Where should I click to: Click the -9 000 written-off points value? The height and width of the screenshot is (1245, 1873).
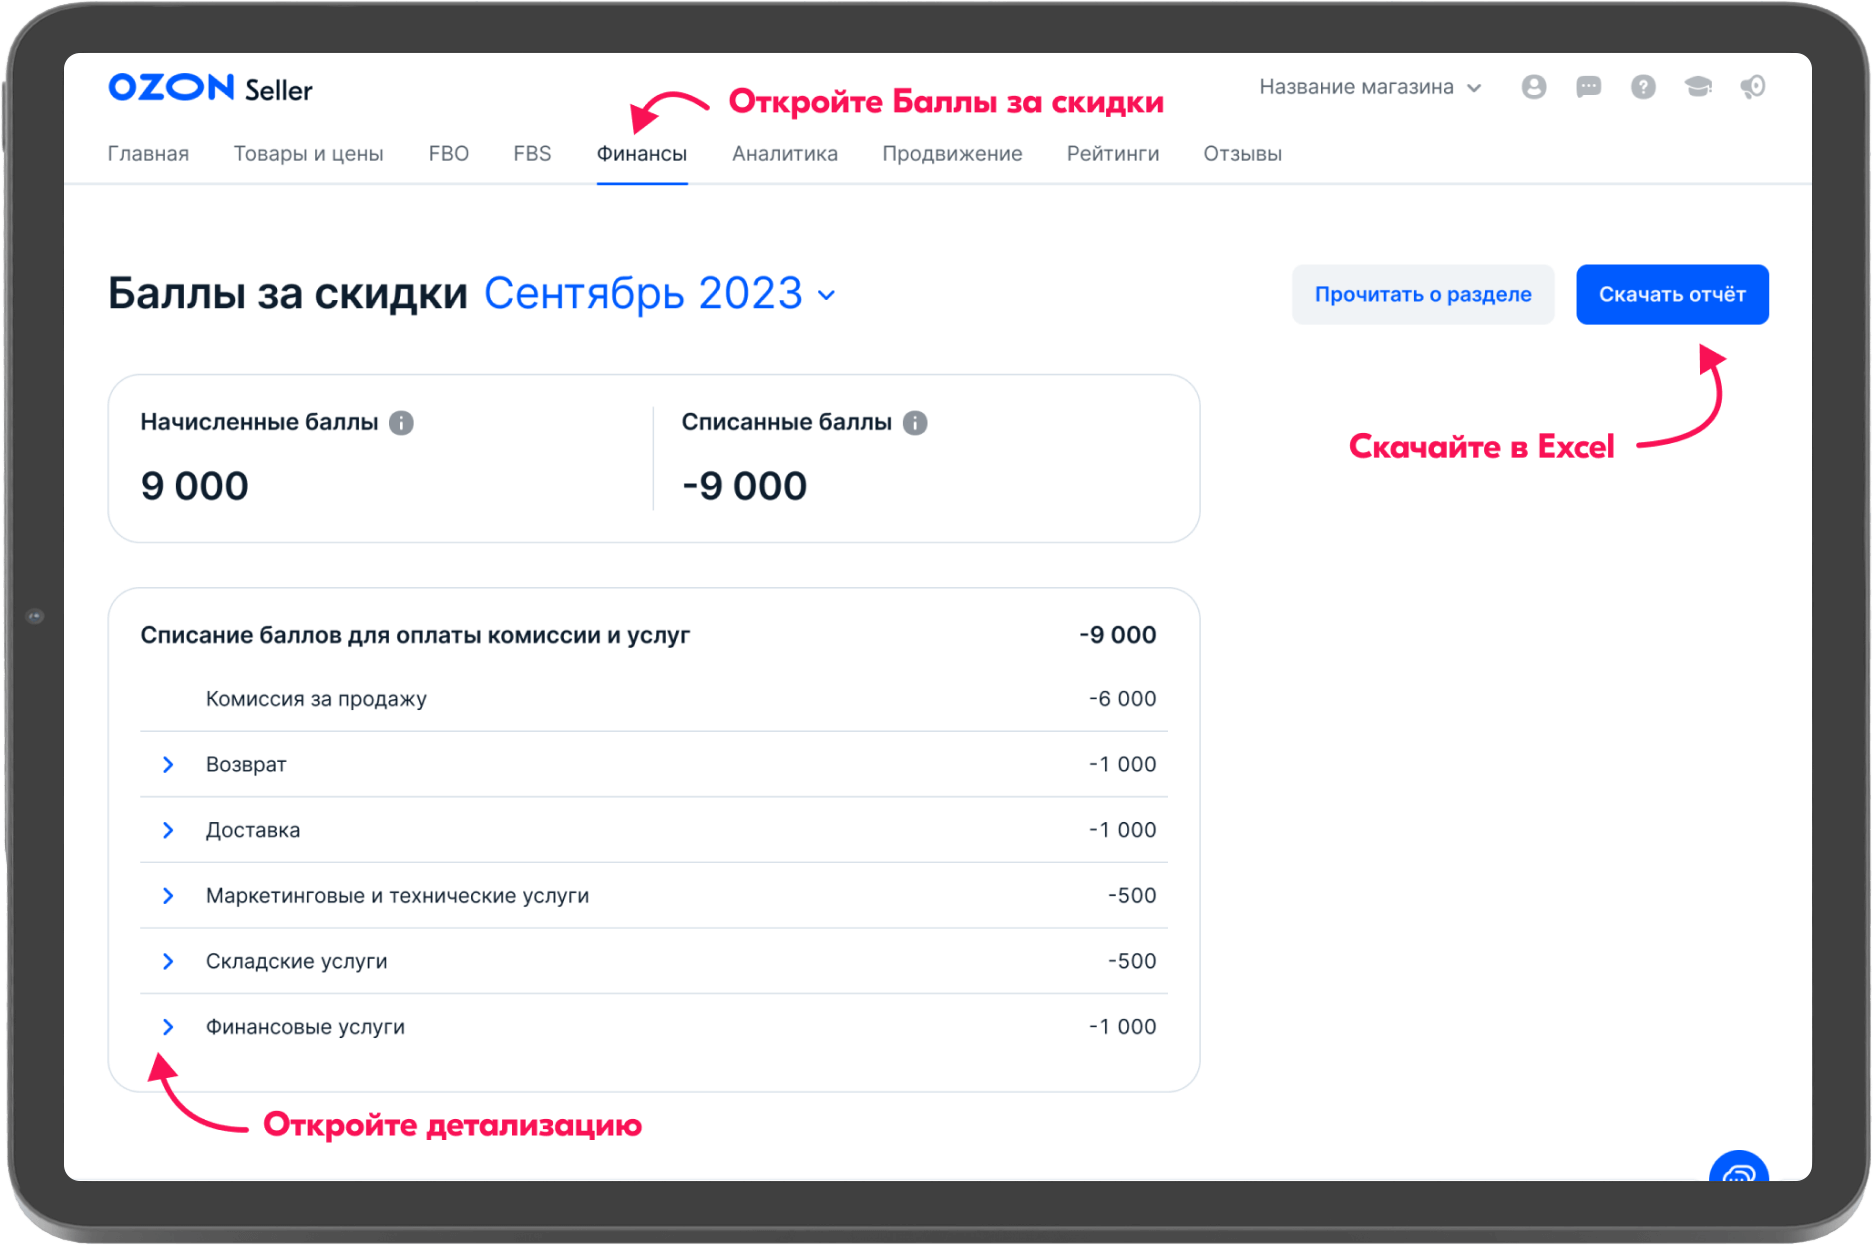pyautogui.click(x=744, y=486)
